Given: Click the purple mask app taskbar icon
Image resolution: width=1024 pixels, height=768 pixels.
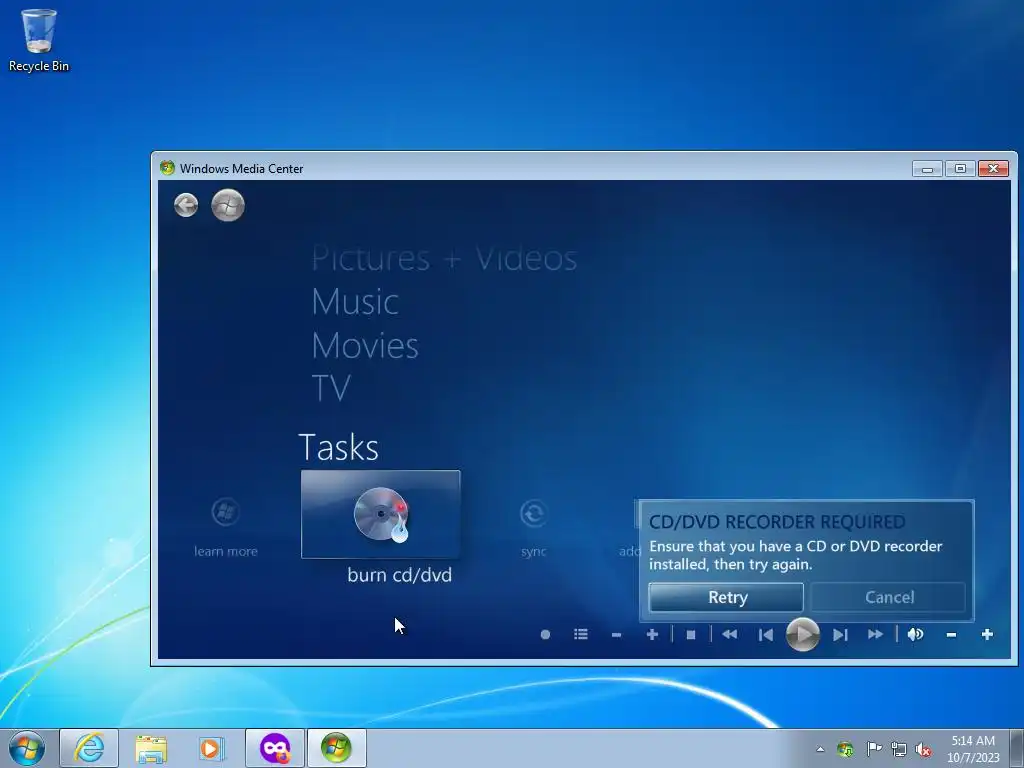Looking at the screenshot, I should click(x=275, y=748).
